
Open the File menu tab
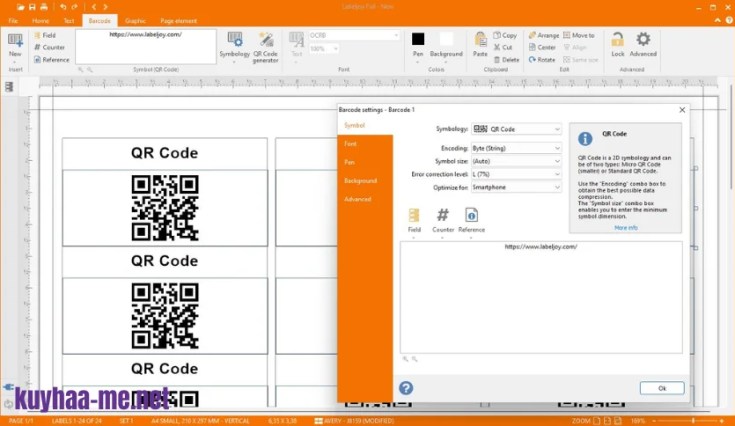13,21
